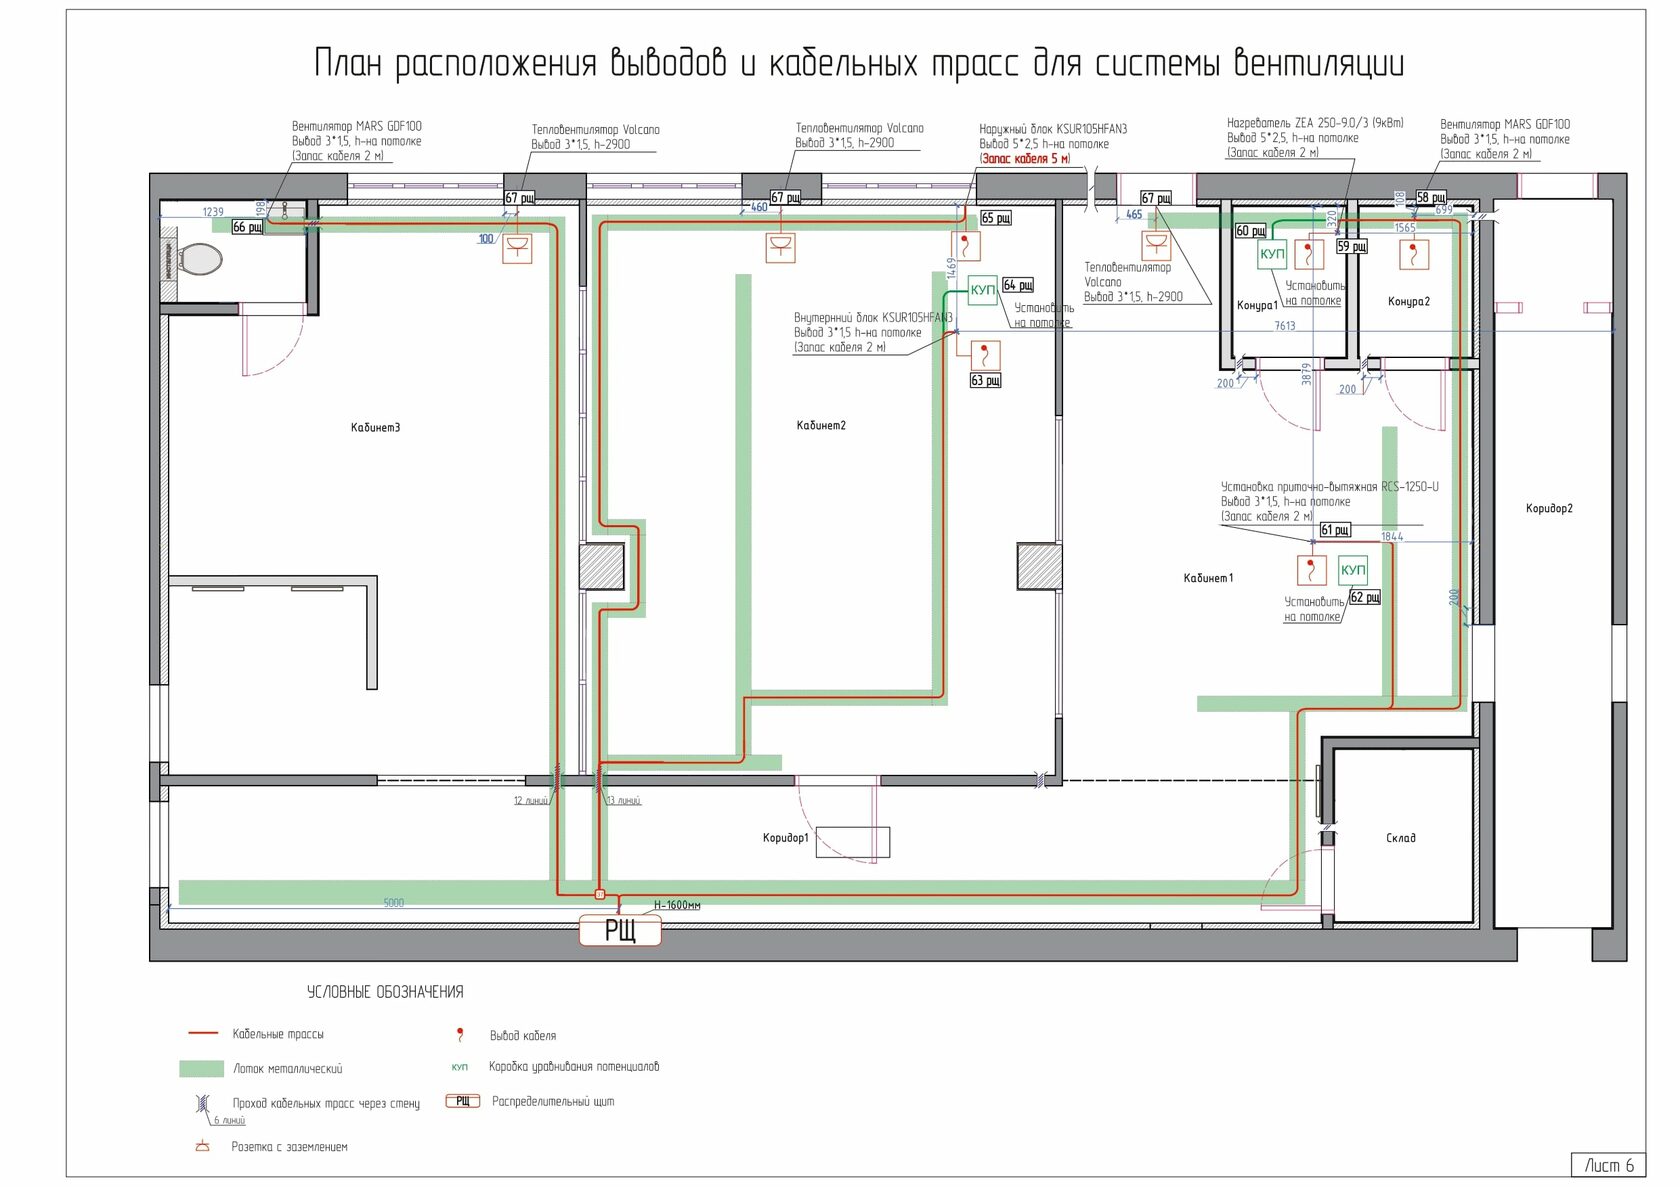Select the 60 рщ tag

(1251, 231)
